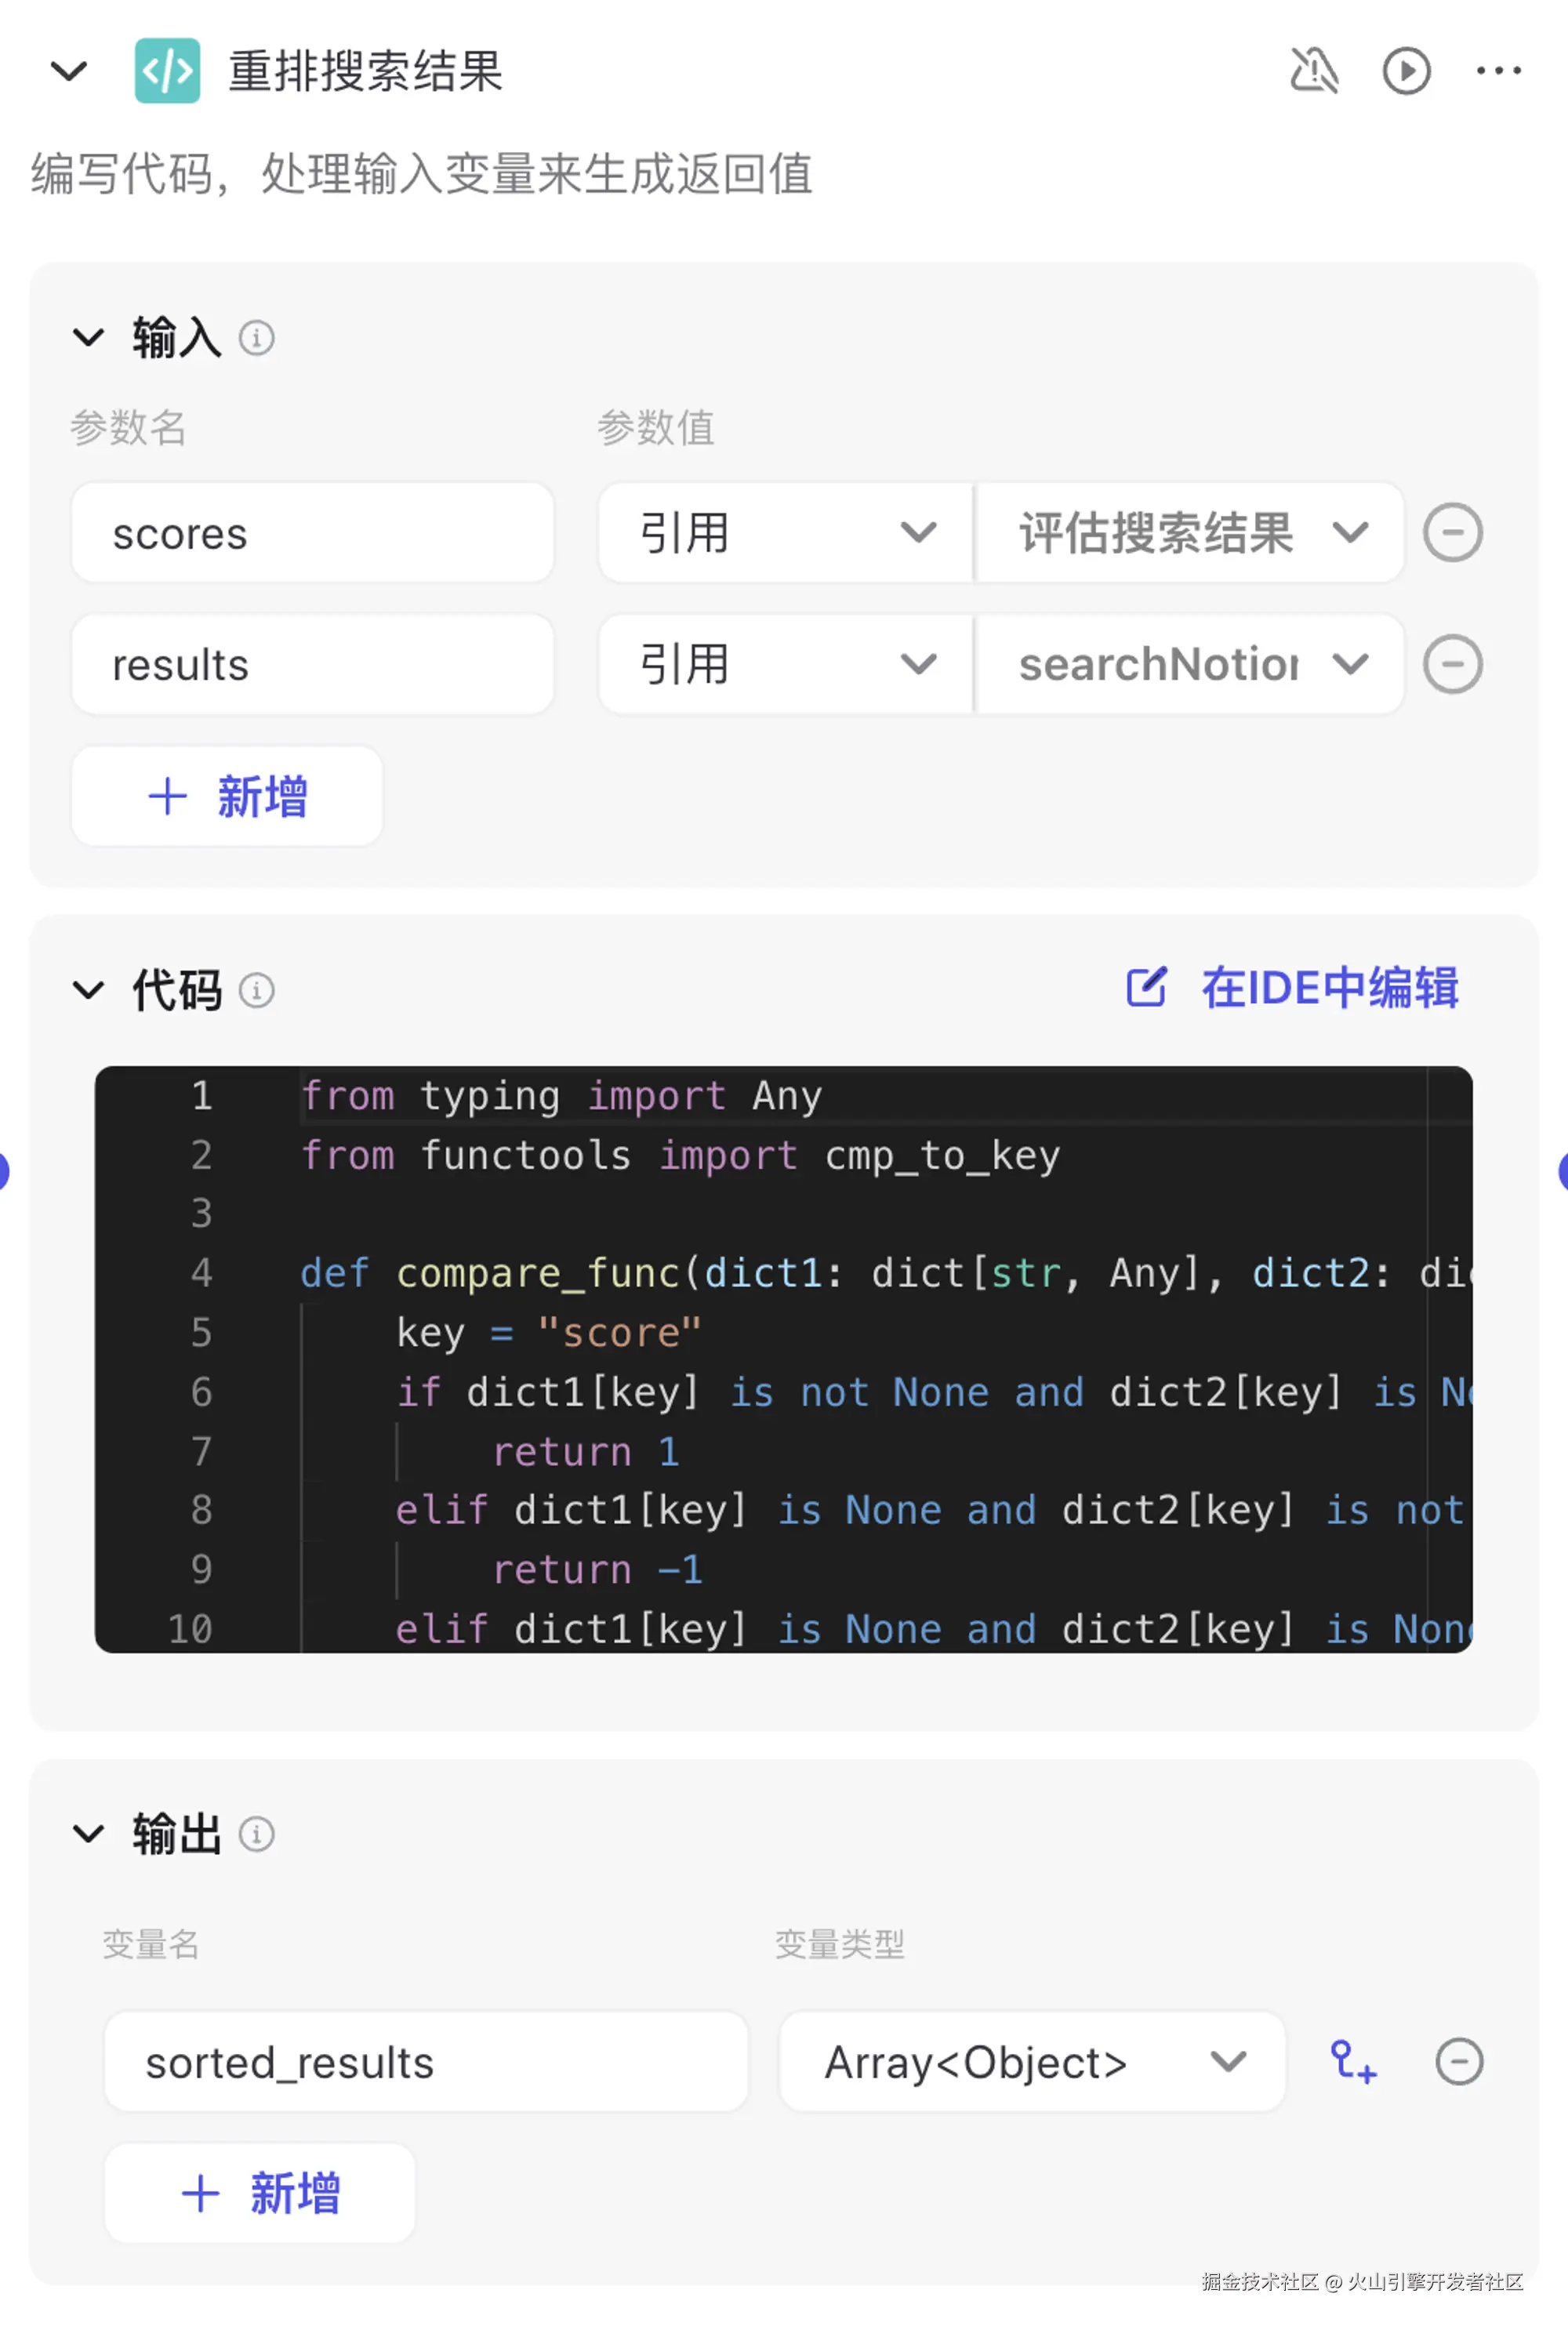Click the info icon next to 输入
The height and width of the screenshot is (2337, 1568).
coord(256,338)
